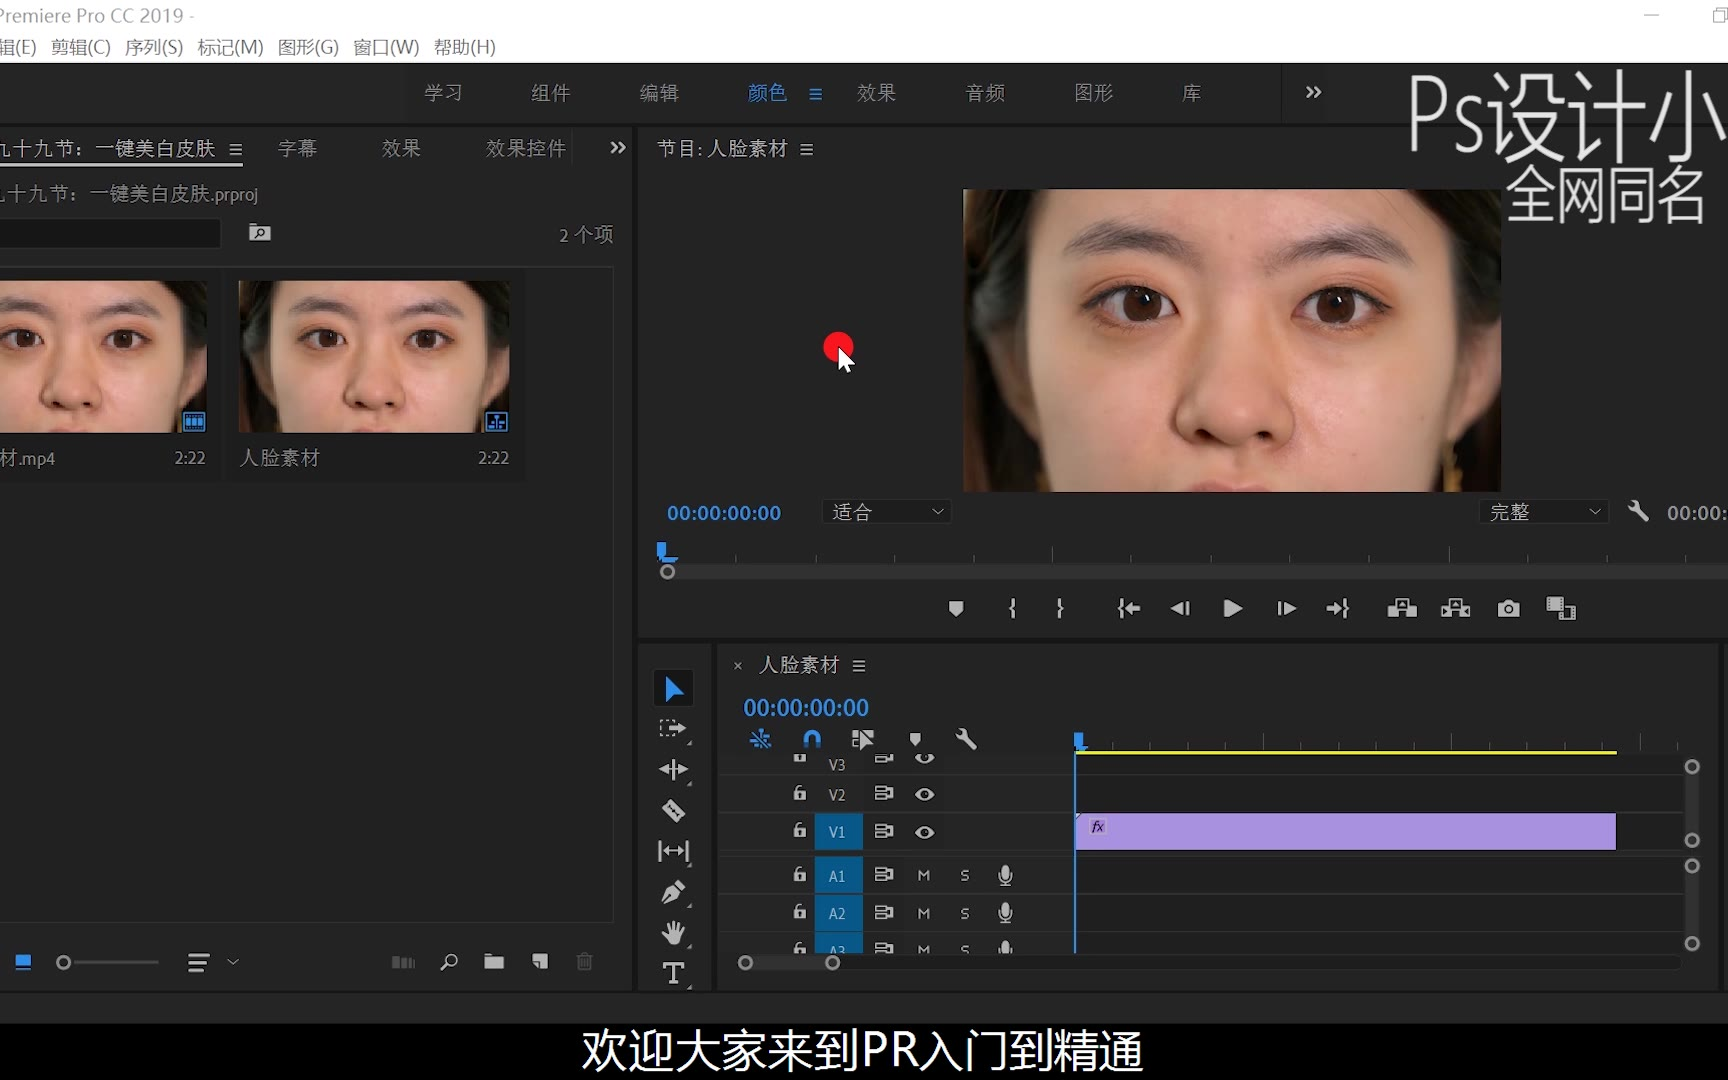Select the Type tool

673,973
